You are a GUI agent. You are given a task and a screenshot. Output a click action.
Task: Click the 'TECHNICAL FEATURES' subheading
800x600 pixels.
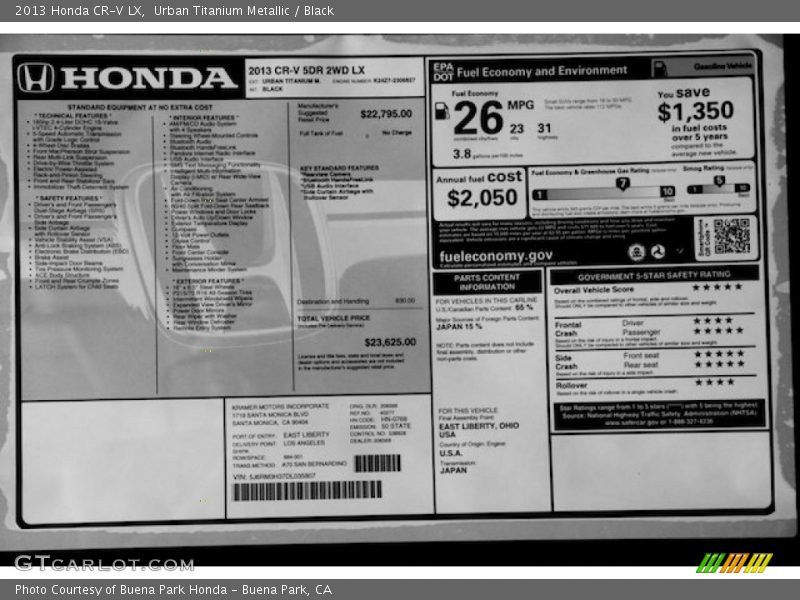(73, 116)
